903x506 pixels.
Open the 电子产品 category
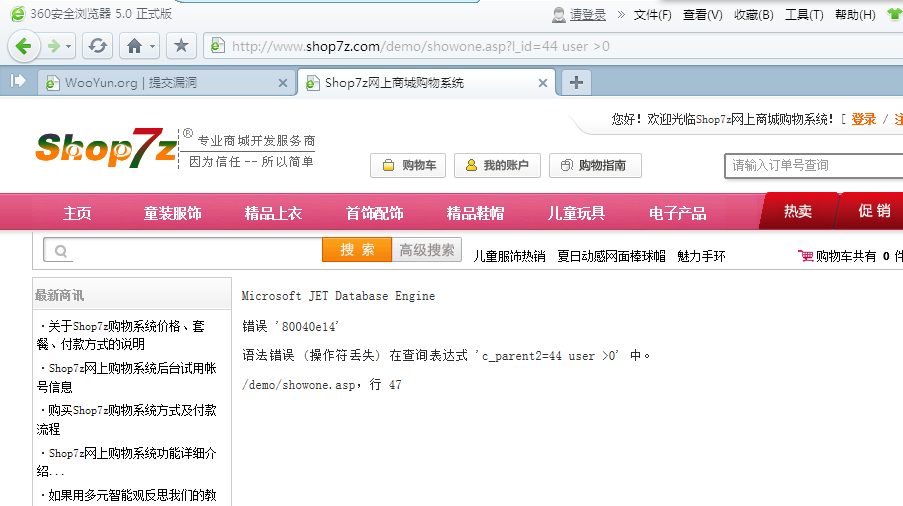point(677,213)
